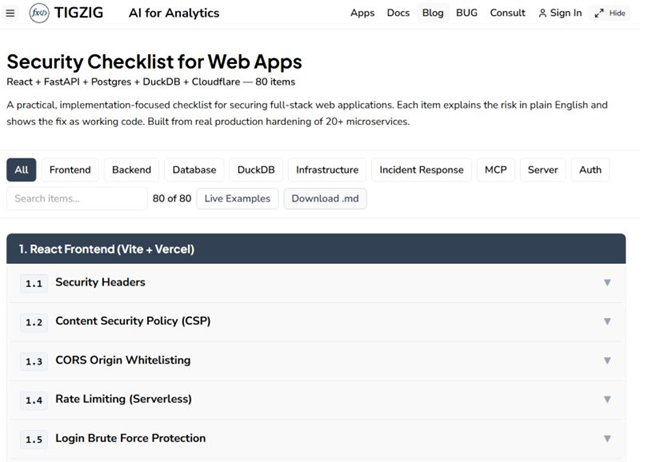
Task: Click the Hide expand-arrows icon
Action: (599, 13)
